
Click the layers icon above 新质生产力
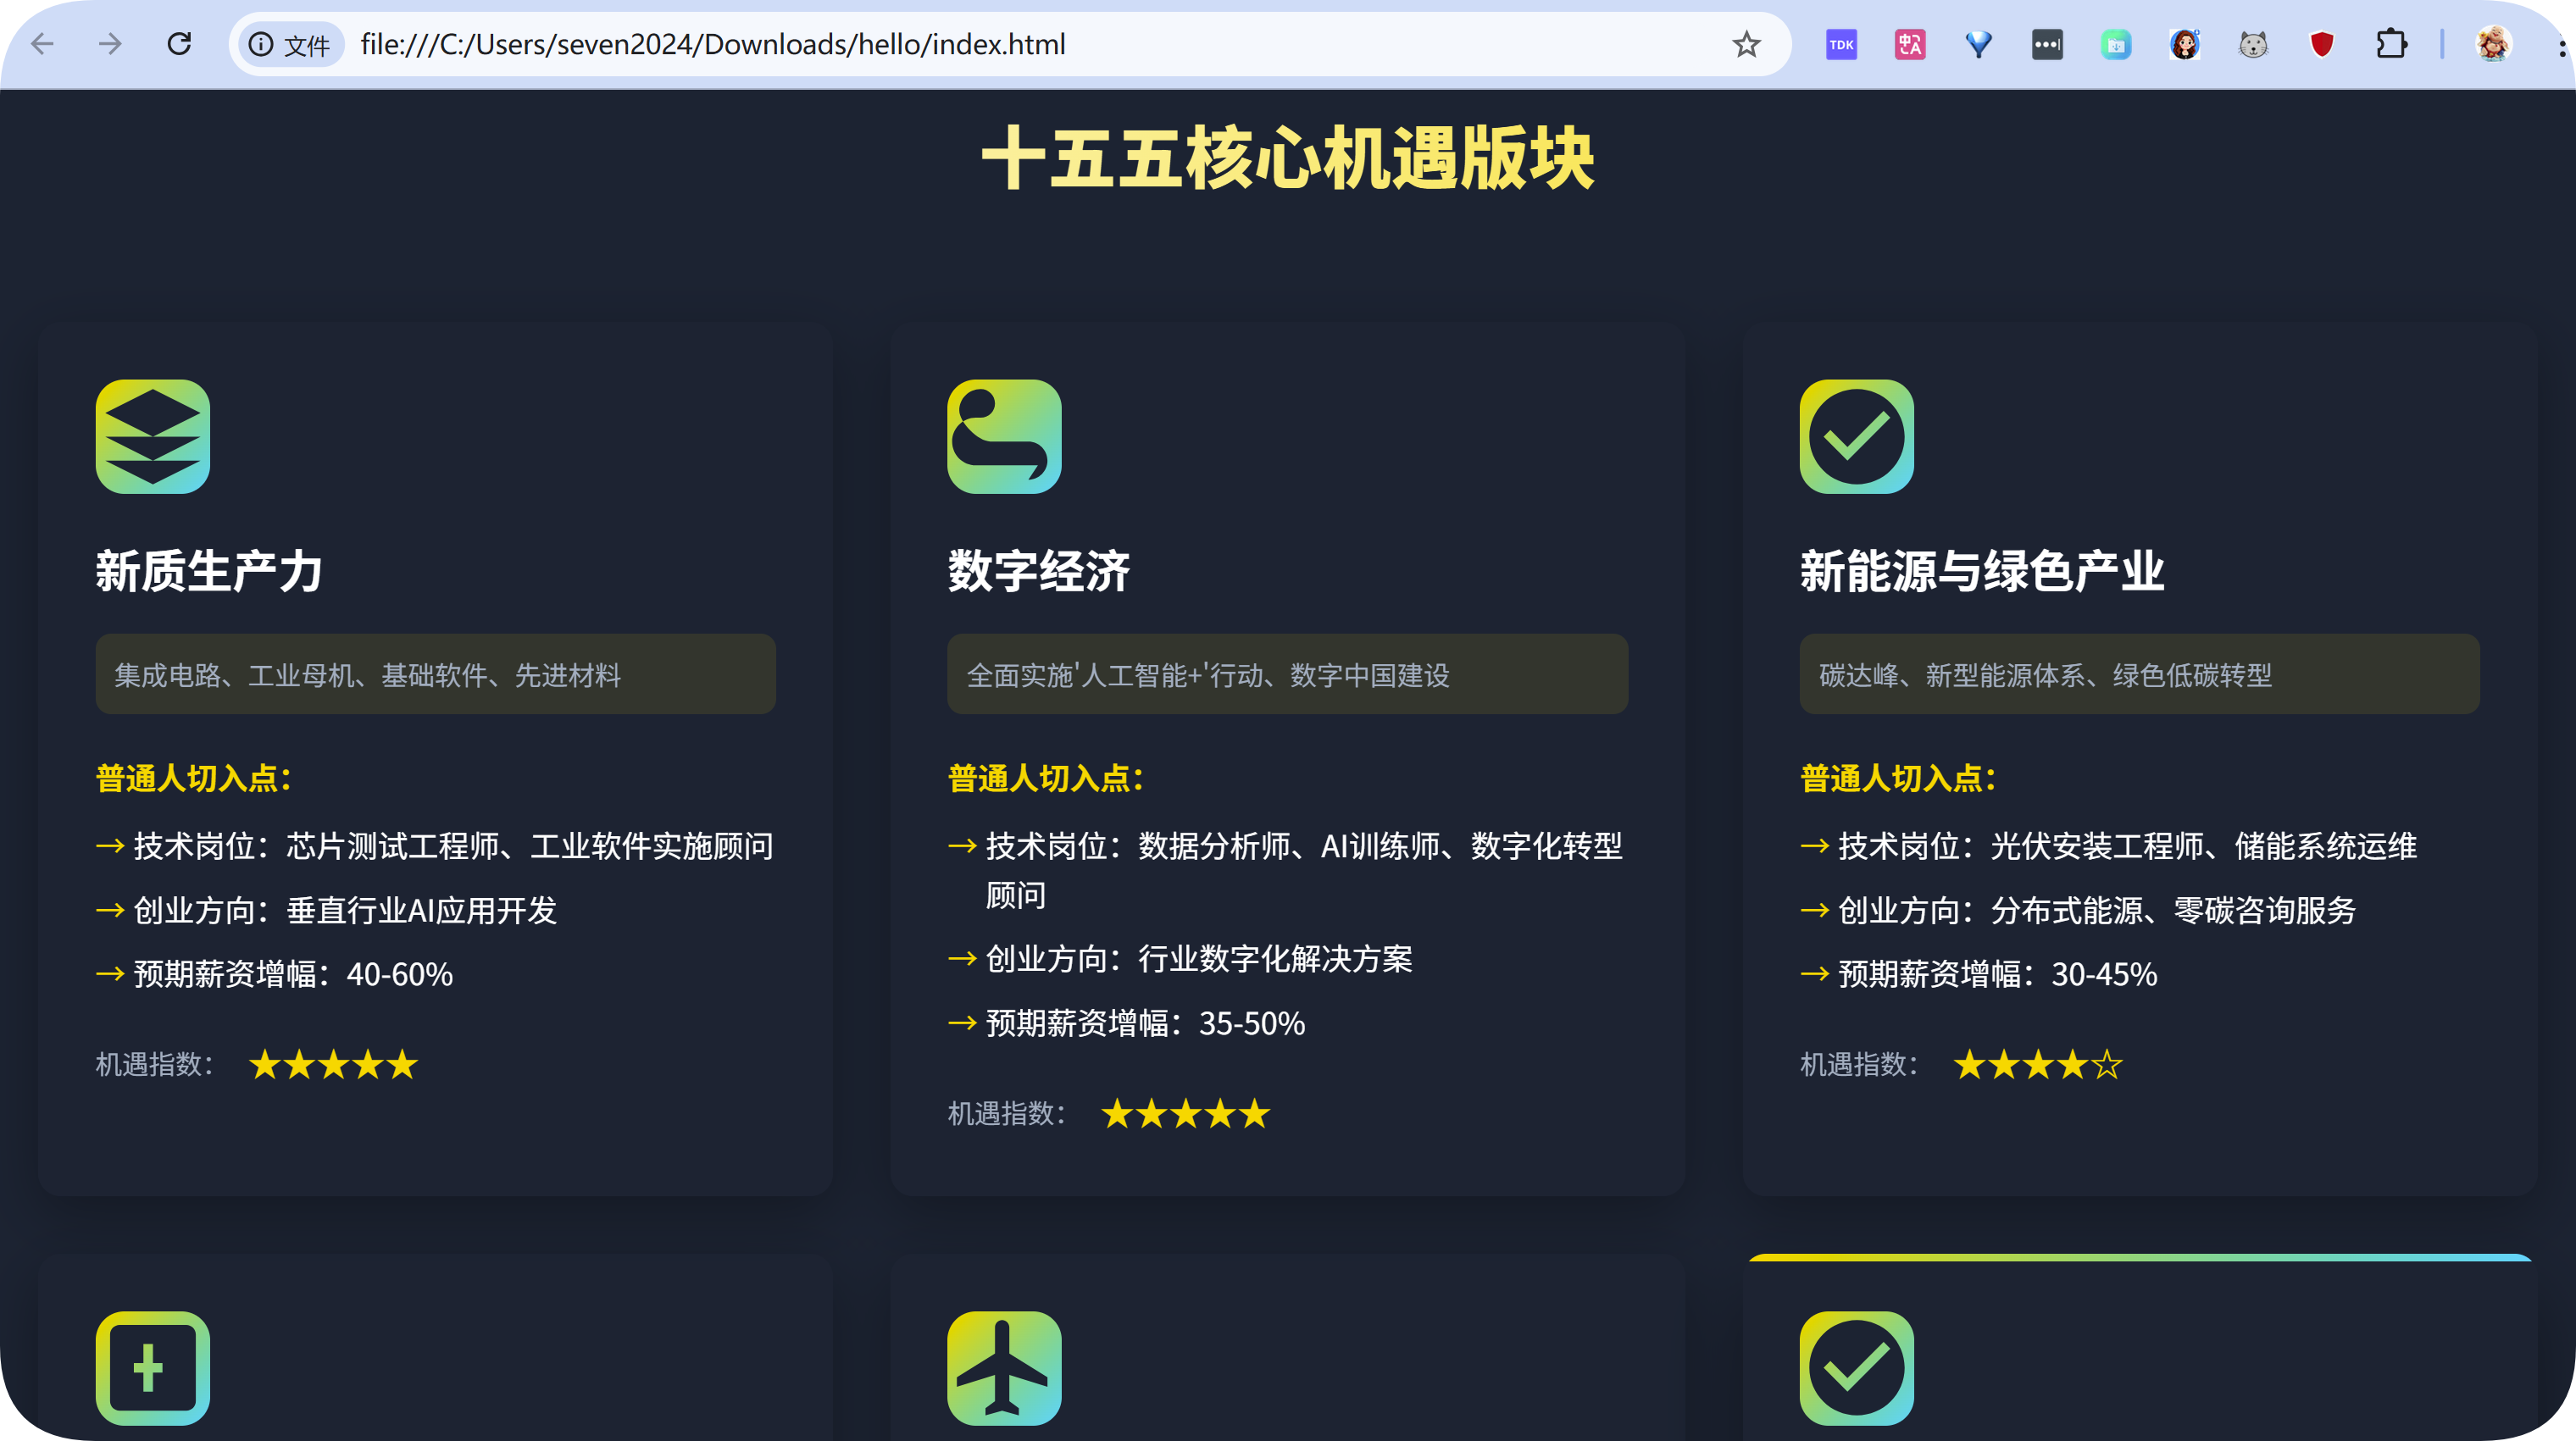tap(152, 436)
